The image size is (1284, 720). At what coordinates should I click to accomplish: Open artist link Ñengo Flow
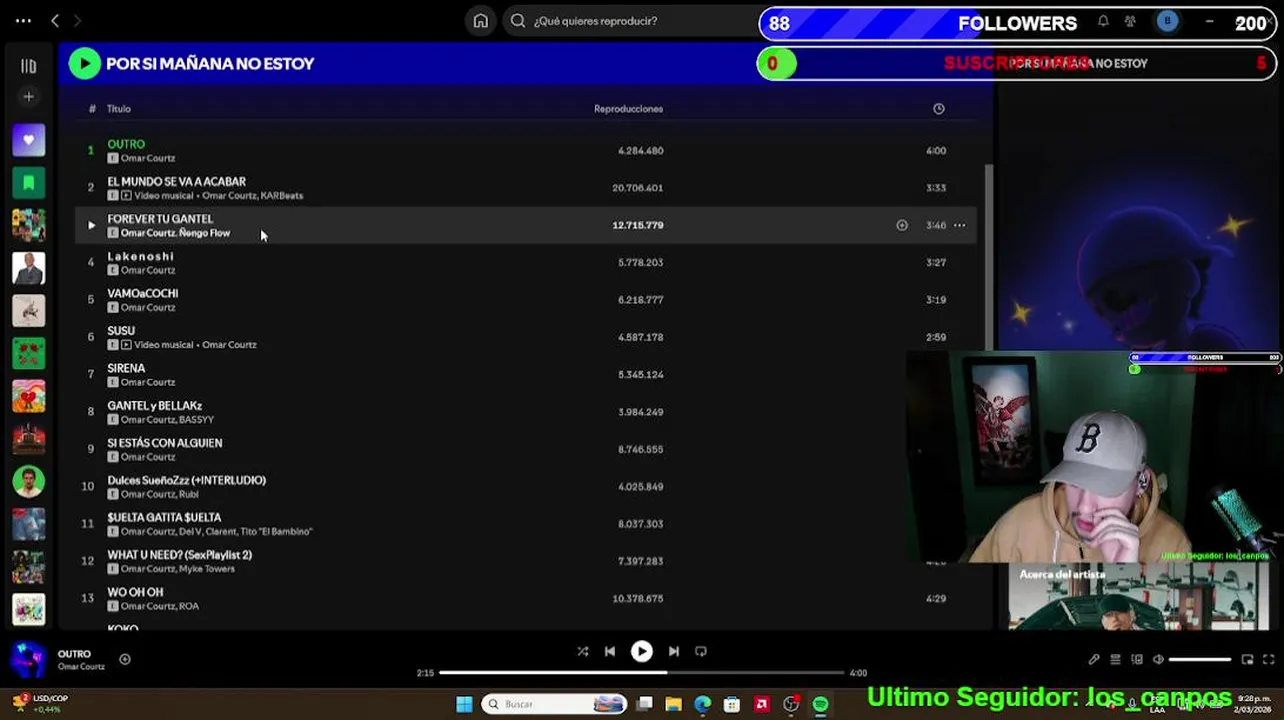[205, 233]
